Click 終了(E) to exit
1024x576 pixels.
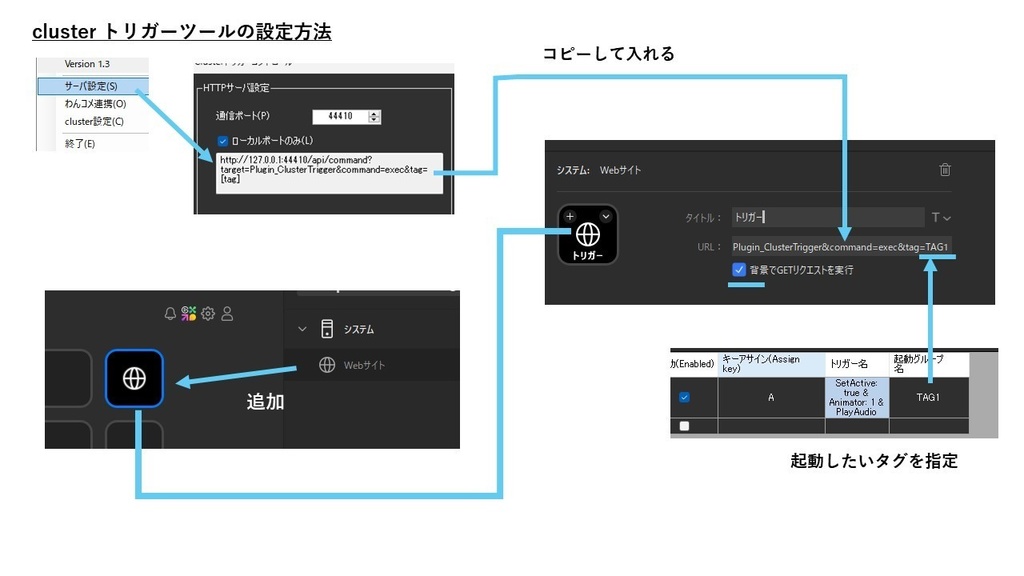click(x=79, y=142)
